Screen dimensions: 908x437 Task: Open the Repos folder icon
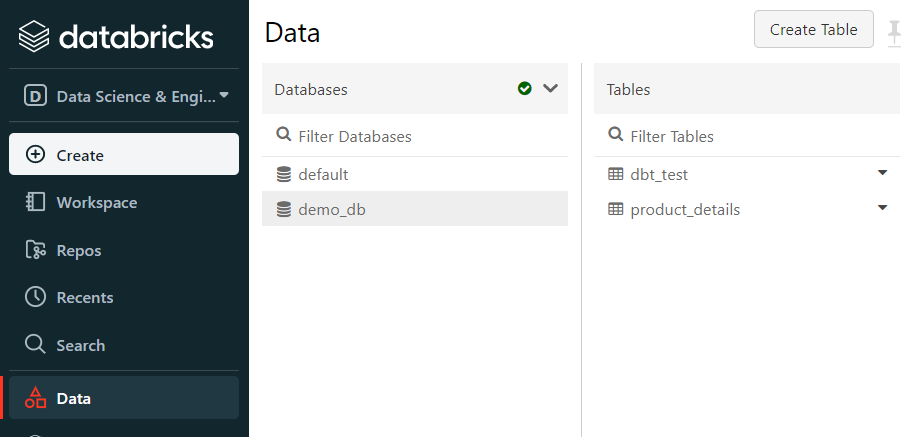pos(35,250)
